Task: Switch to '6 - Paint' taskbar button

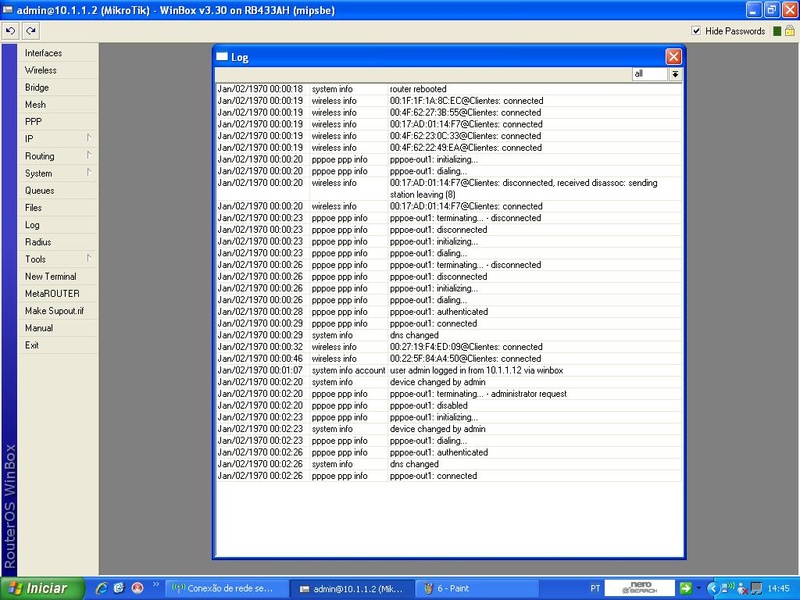Action: pyautogui.click(x=477, y=589)
